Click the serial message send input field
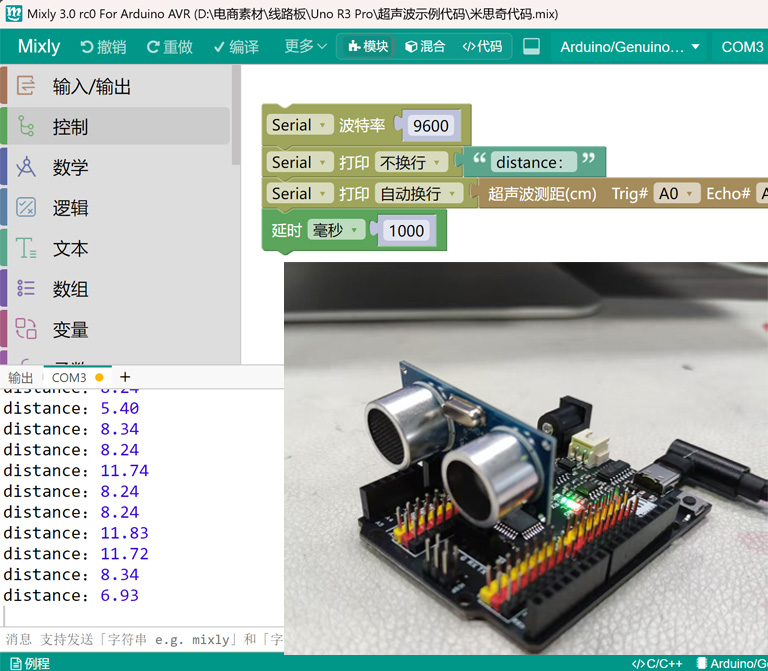This screenshot has height=671, width=768. [144, 639]
